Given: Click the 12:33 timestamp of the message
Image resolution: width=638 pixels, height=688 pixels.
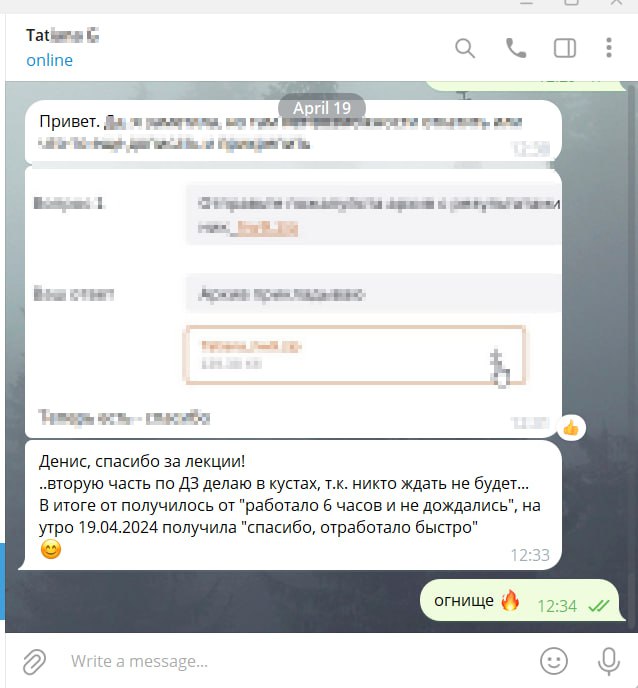Looking at the screenshot, I should click(530, 555).
